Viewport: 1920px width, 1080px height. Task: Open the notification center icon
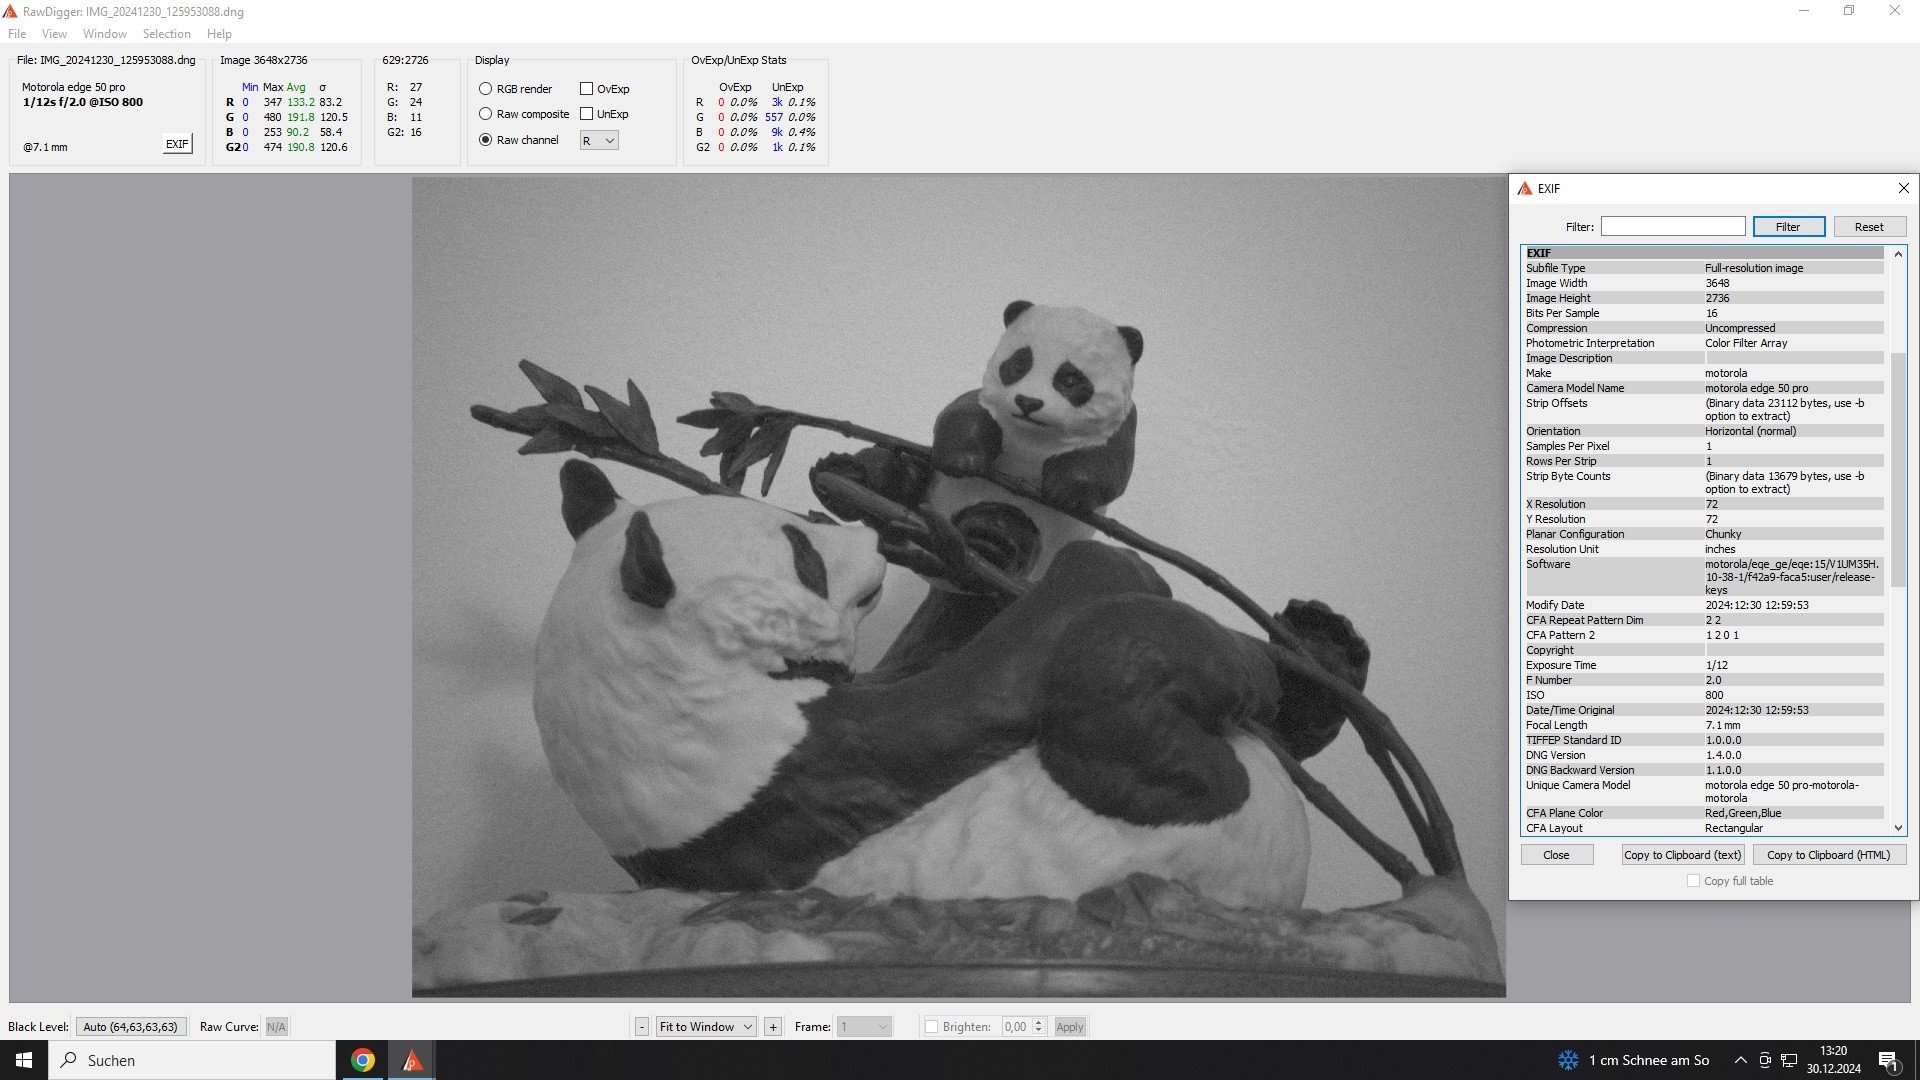(x=1888, y=1060)
